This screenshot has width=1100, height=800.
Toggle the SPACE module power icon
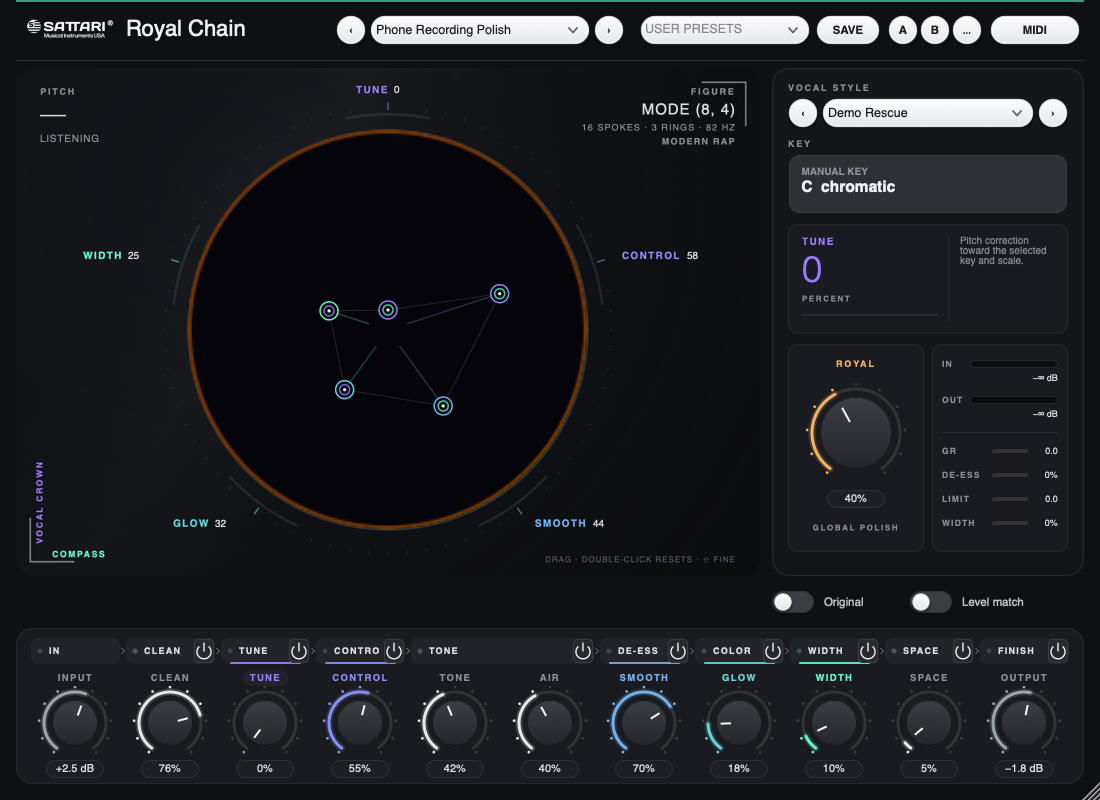tap(962, 651)
